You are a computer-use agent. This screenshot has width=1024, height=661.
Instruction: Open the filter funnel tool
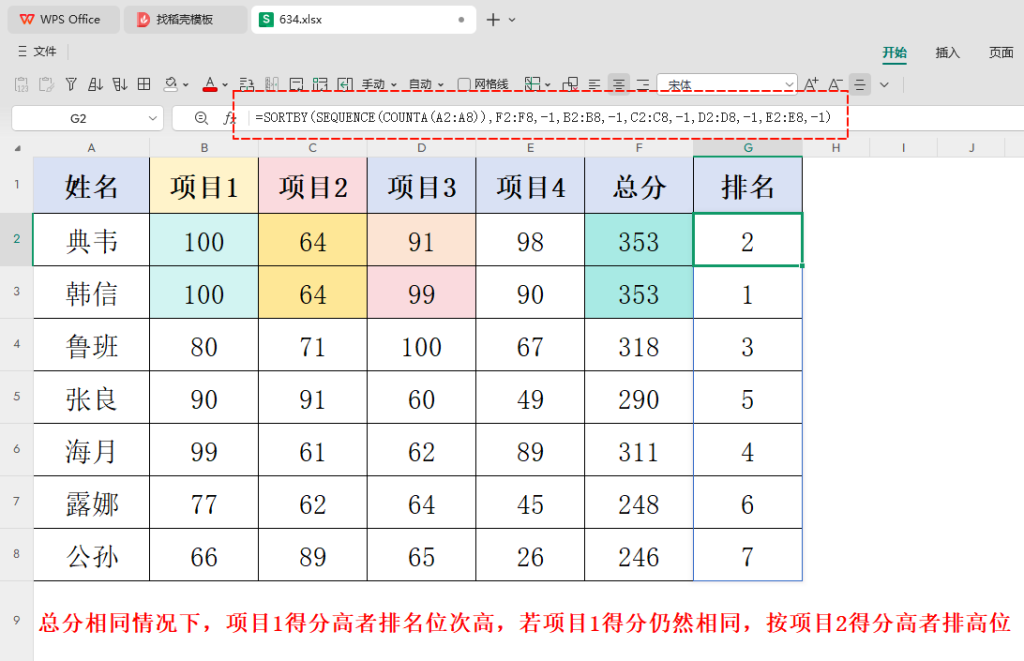pyautogui.click(x=71, y=84)
